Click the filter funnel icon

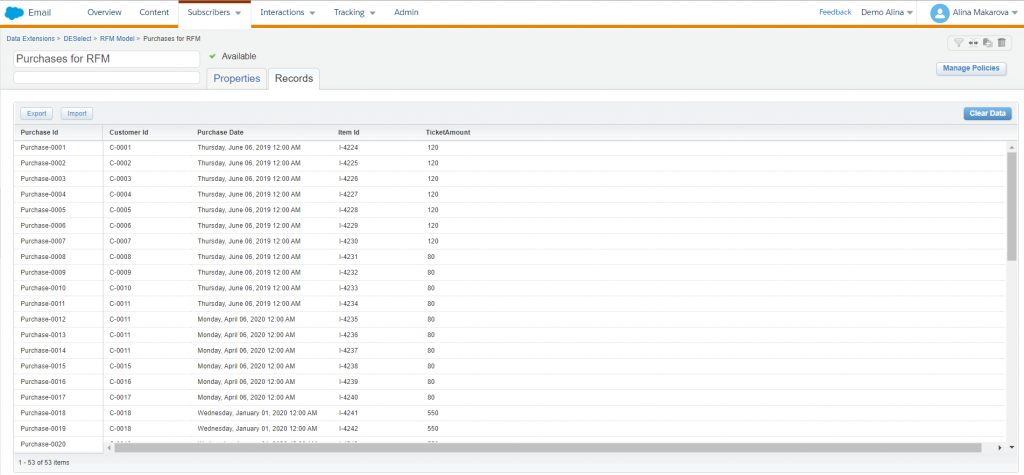point(958,43)
